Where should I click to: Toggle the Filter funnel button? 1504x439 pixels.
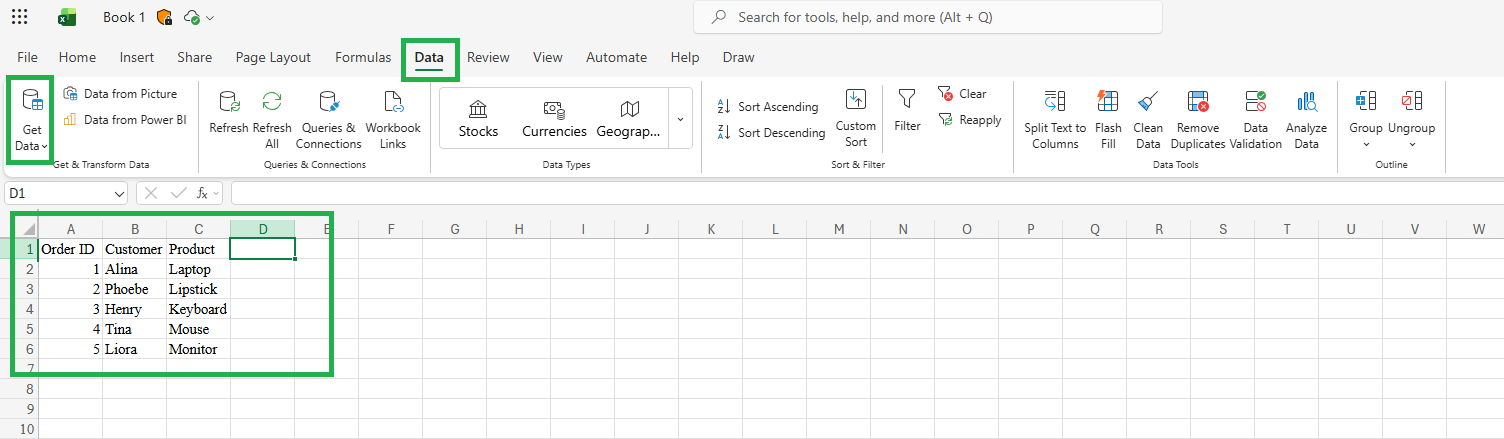click(907, 110)
